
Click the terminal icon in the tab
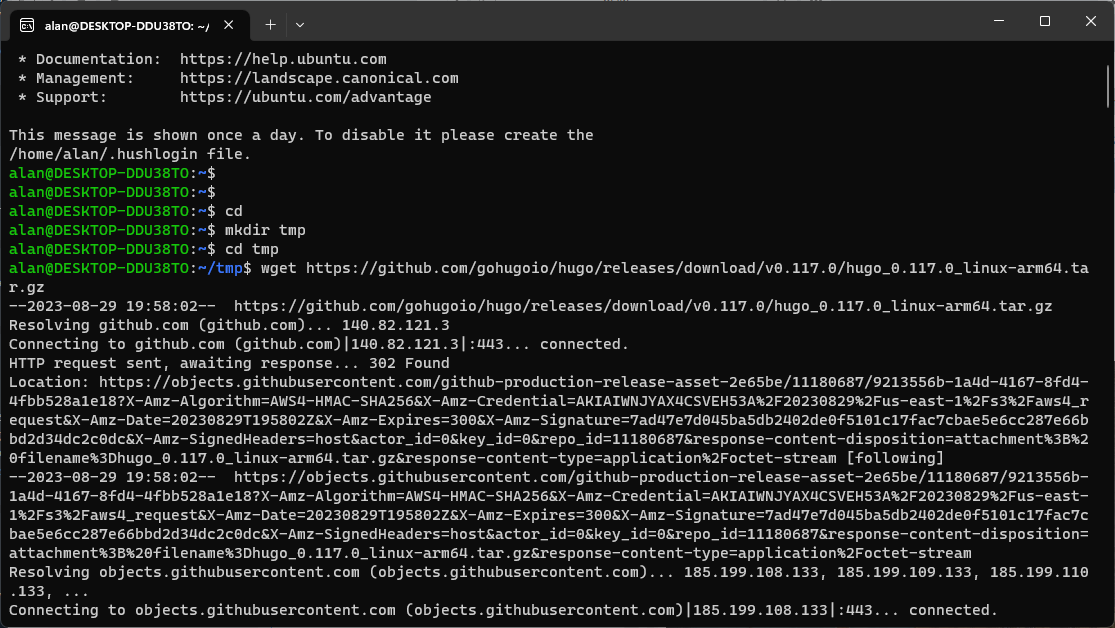point(27,26)
